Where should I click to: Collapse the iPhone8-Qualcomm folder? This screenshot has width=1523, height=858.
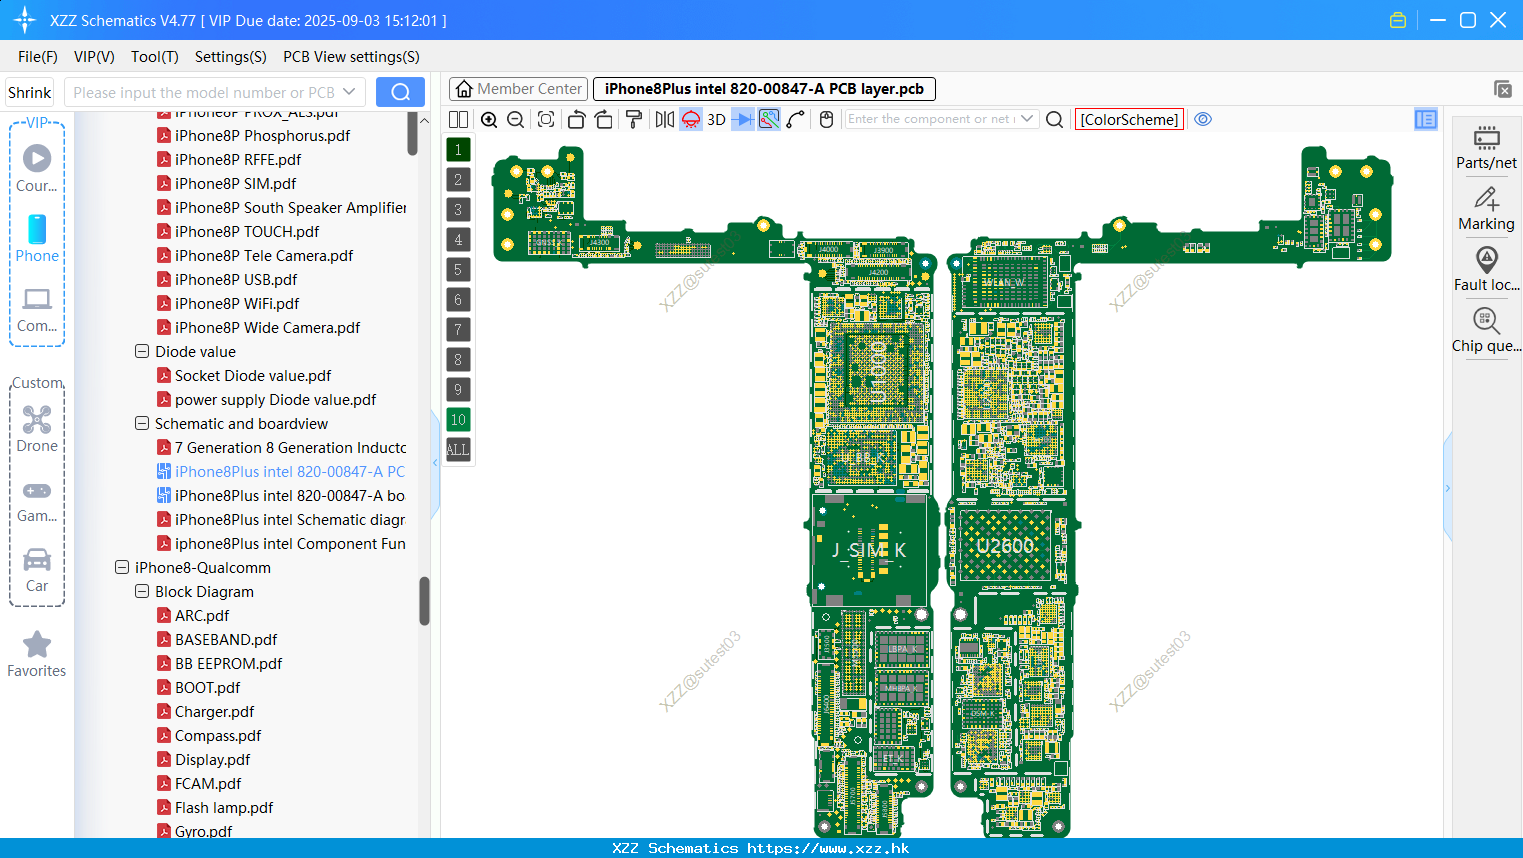click(122, 568)
